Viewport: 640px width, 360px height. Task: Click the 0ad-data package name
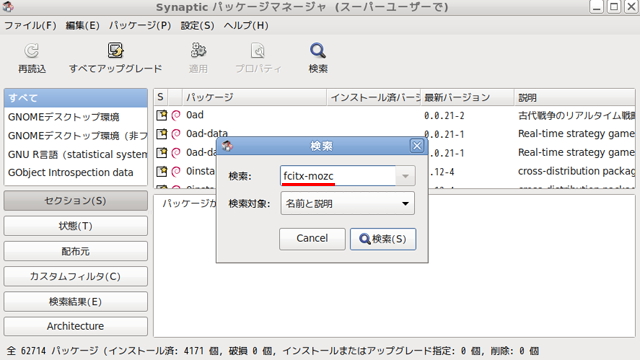pos(207,133)
